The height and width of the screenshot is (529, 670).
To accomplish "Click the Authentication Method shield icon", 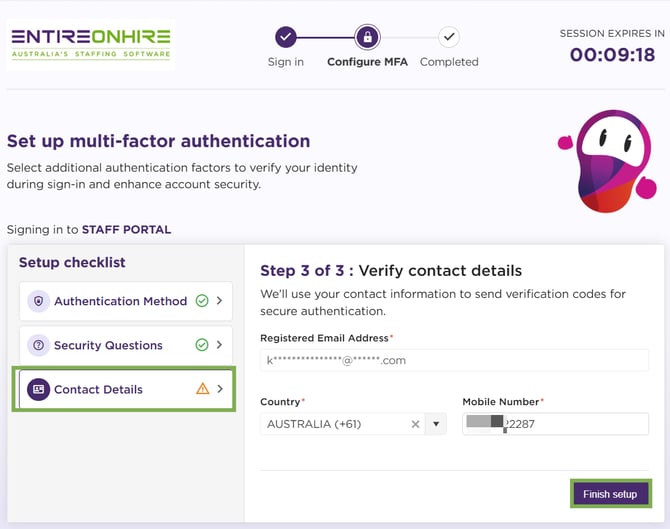I will (38, 301).
